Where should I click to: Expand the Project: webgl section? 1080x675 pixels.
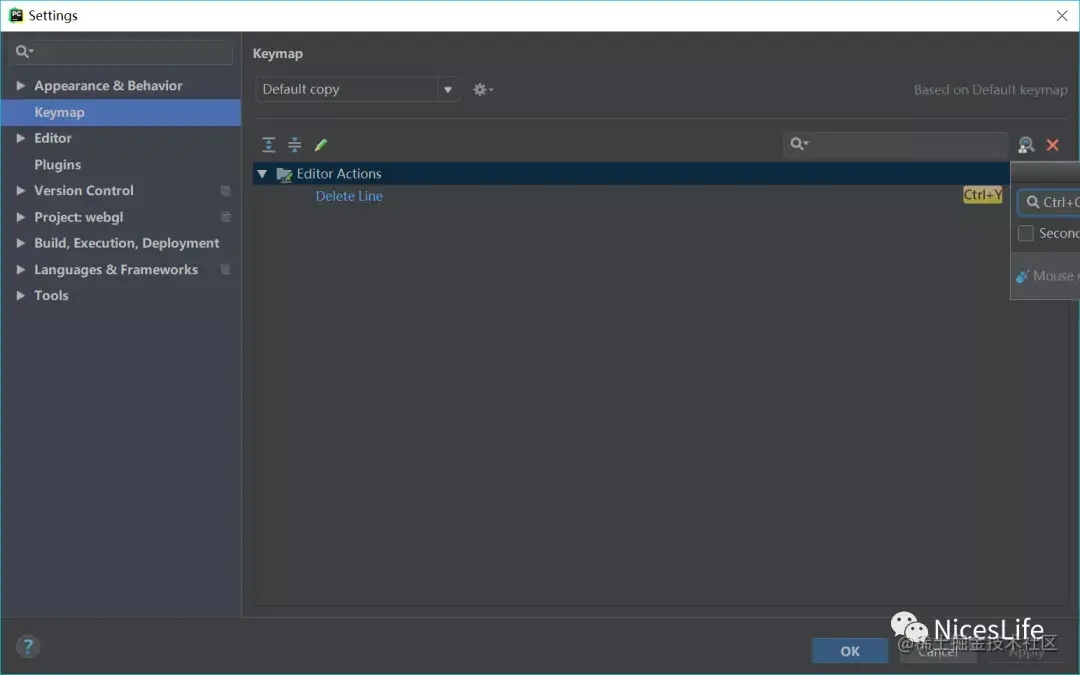[21, 217]
